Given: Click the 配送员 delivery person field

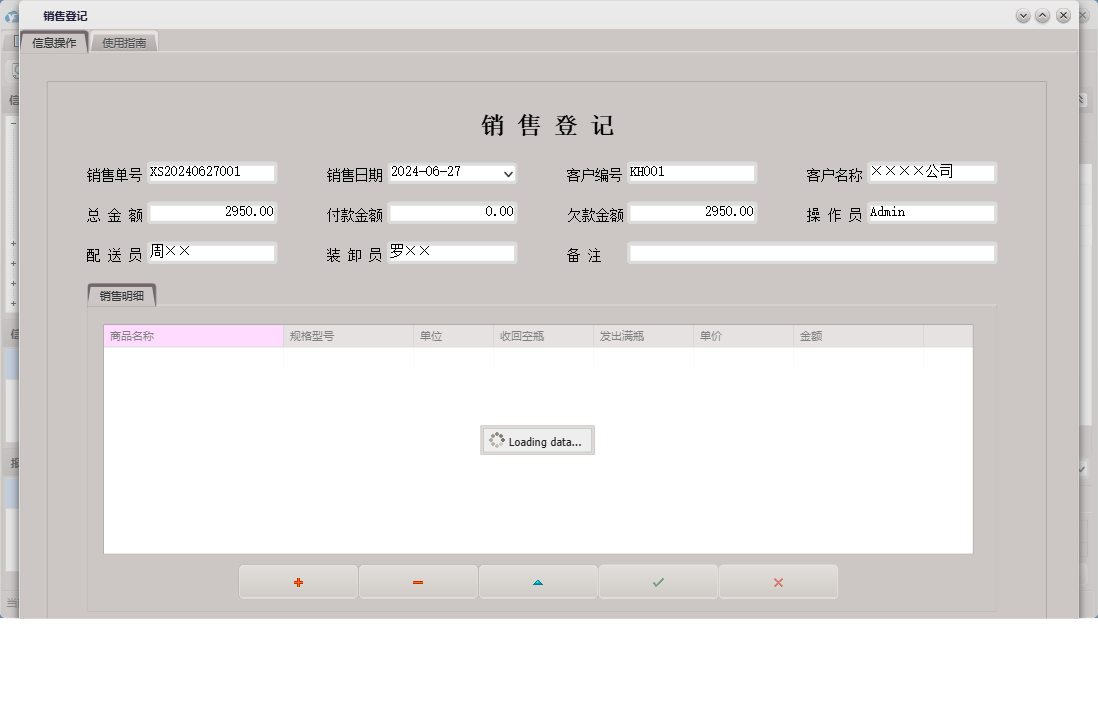Looking at the screenshot, I should click(212, 252).
